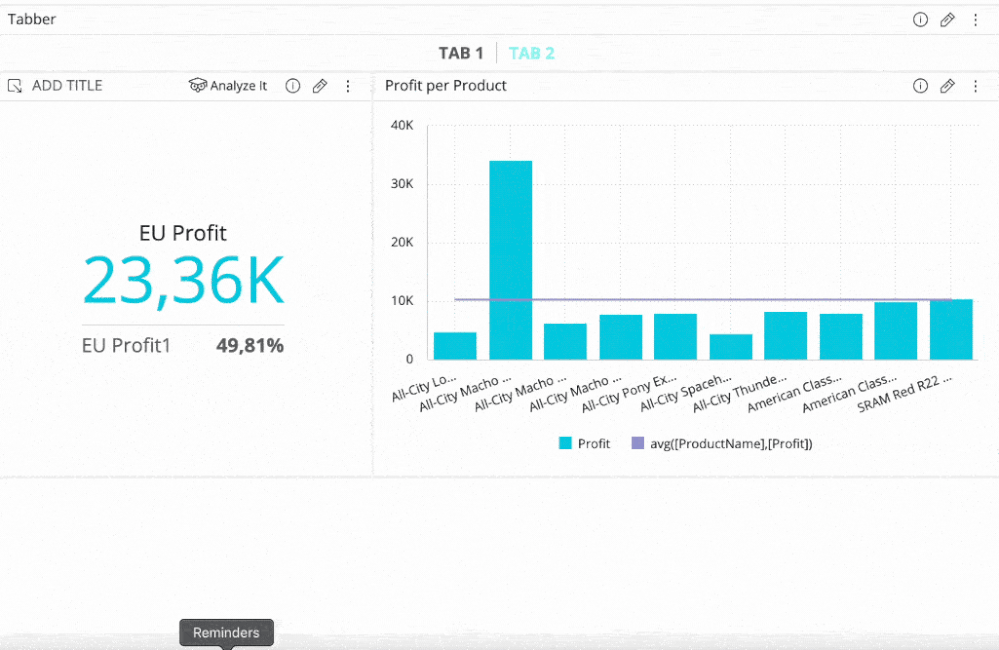
Task: Click the Tabber widget info icon
Action: 920,20
